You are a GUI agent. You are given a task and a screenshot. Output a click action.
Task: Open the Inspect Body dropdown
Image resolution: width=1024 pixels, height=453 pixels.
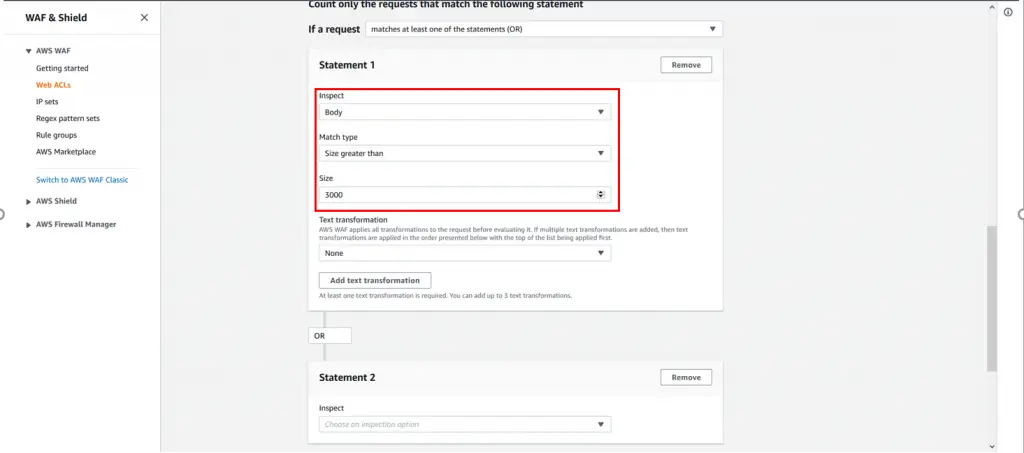465,112
